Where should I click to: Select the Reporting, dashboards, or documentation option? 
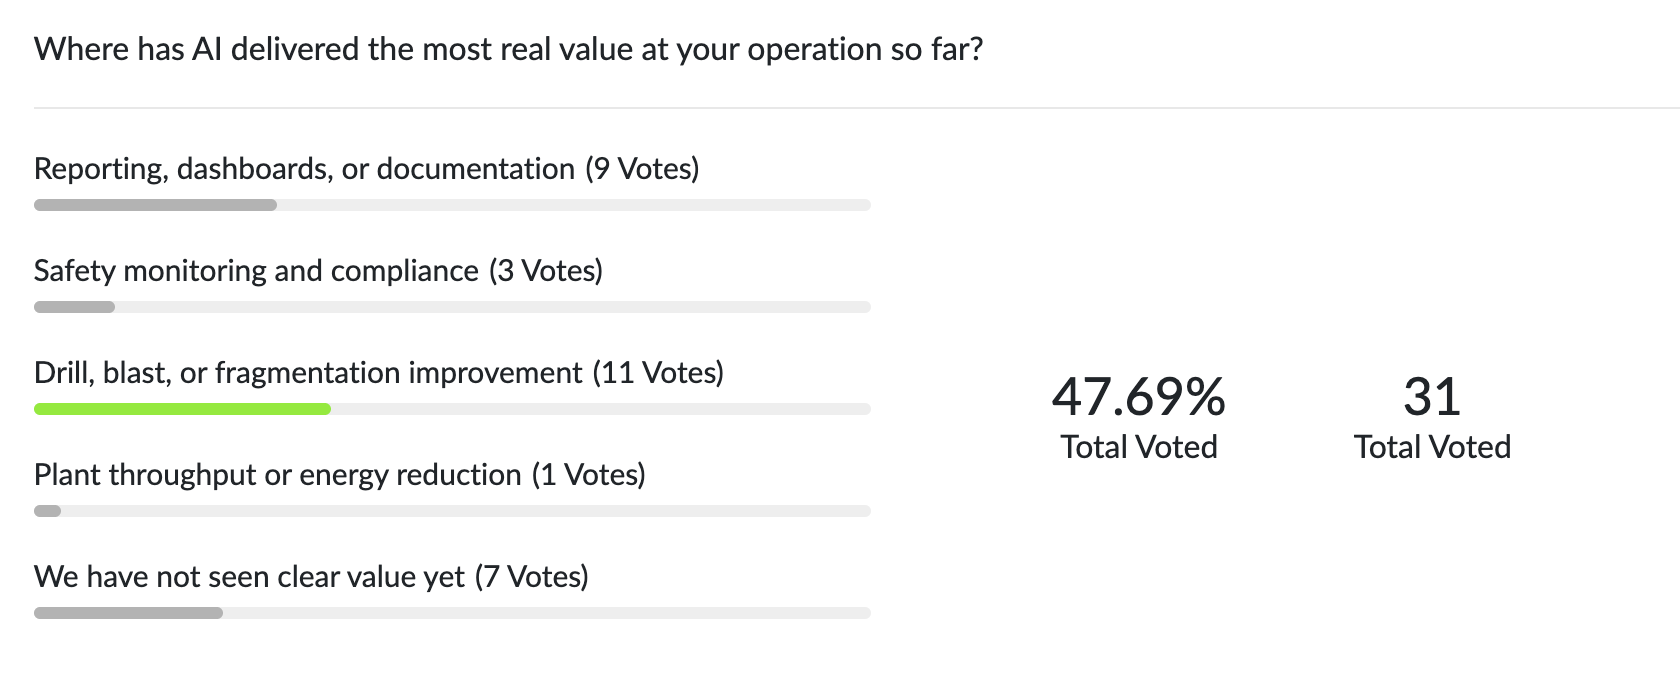tap(304, 169)
